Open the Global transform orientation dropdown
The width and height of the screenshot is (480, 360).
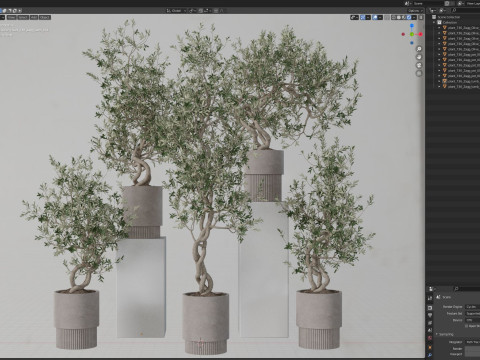pyautogui.click(x=176, y=11)
